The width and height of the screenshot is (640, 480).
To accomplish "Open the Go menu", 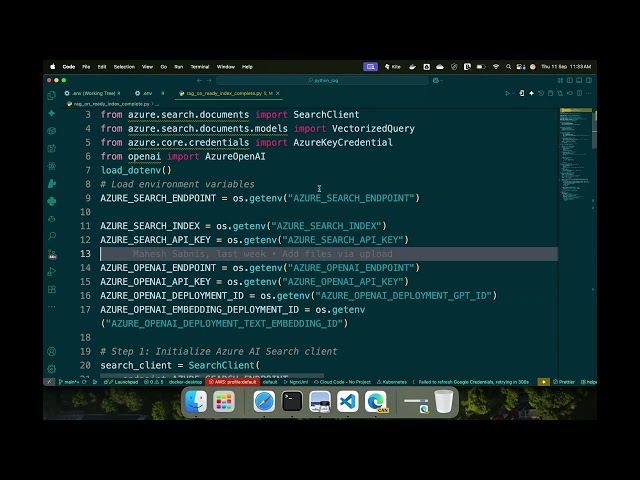I will pos(164,67).
